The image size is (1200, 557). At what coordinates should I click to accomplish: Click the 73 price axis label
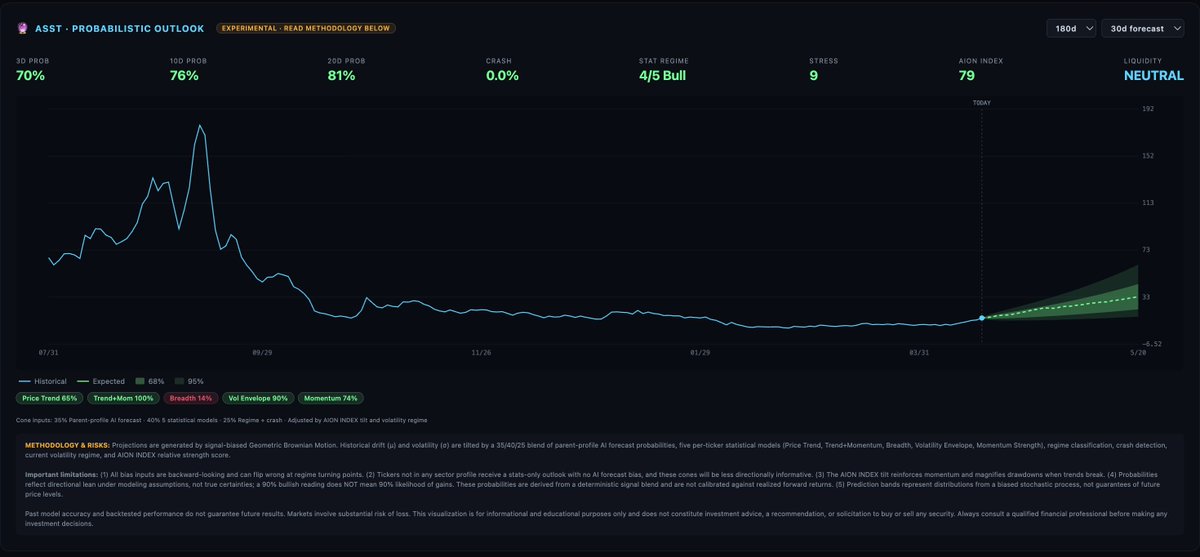coord(1146,249)
